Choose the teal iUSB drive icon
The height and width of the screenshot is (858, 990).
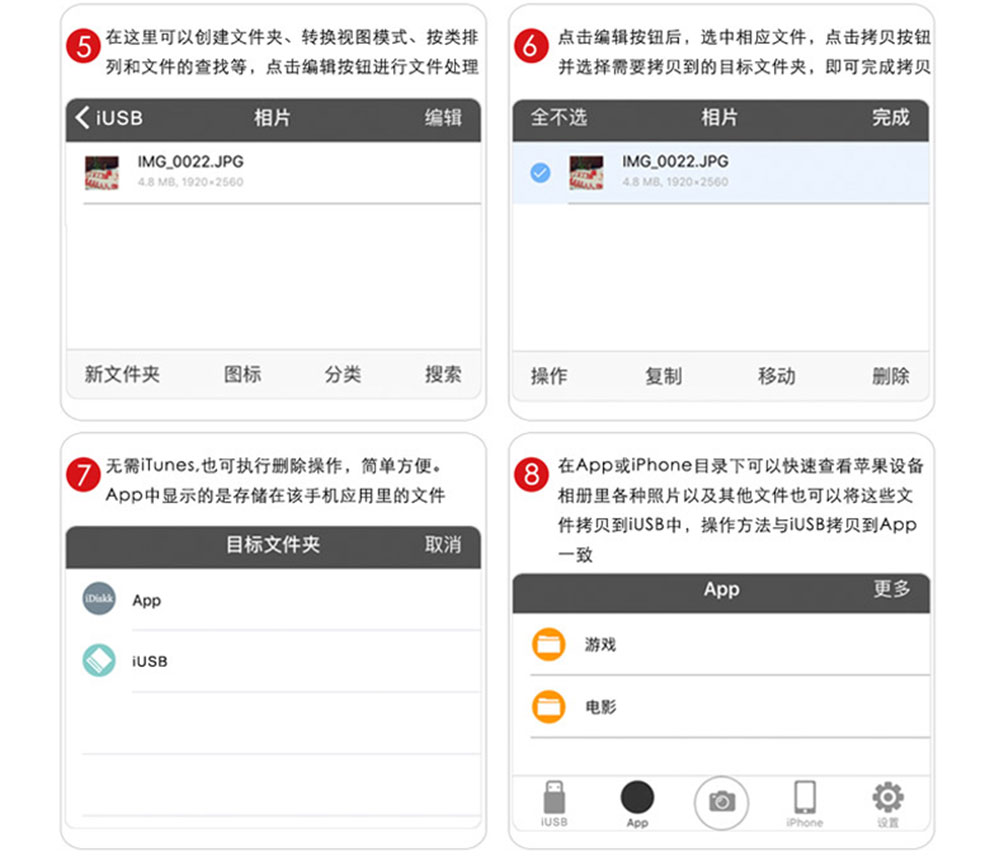[99, 660]
